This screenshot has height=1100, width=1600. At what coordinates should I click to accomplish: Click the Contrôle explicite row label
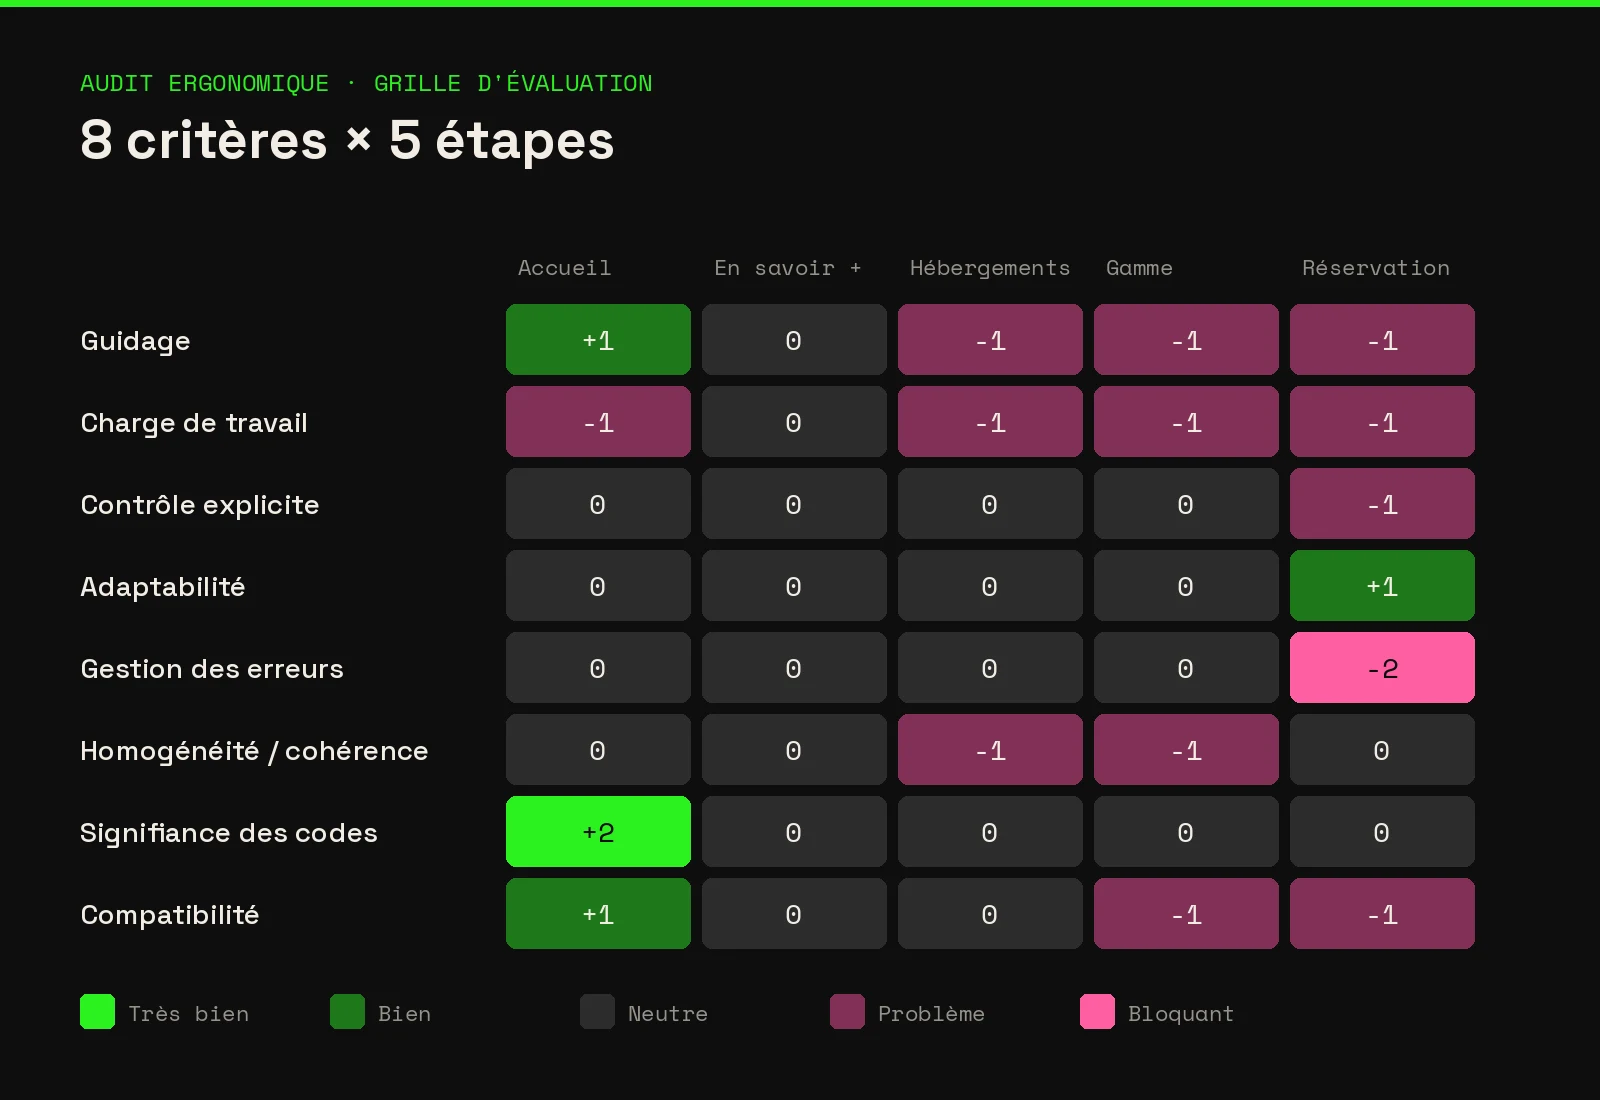(200, 505)
